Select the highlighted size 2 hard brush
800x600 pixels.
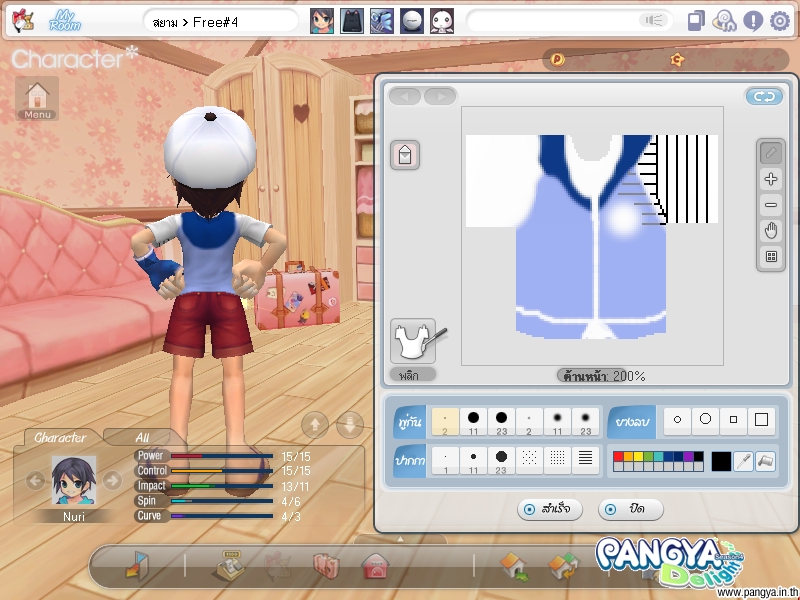click(x=445, y=421)
